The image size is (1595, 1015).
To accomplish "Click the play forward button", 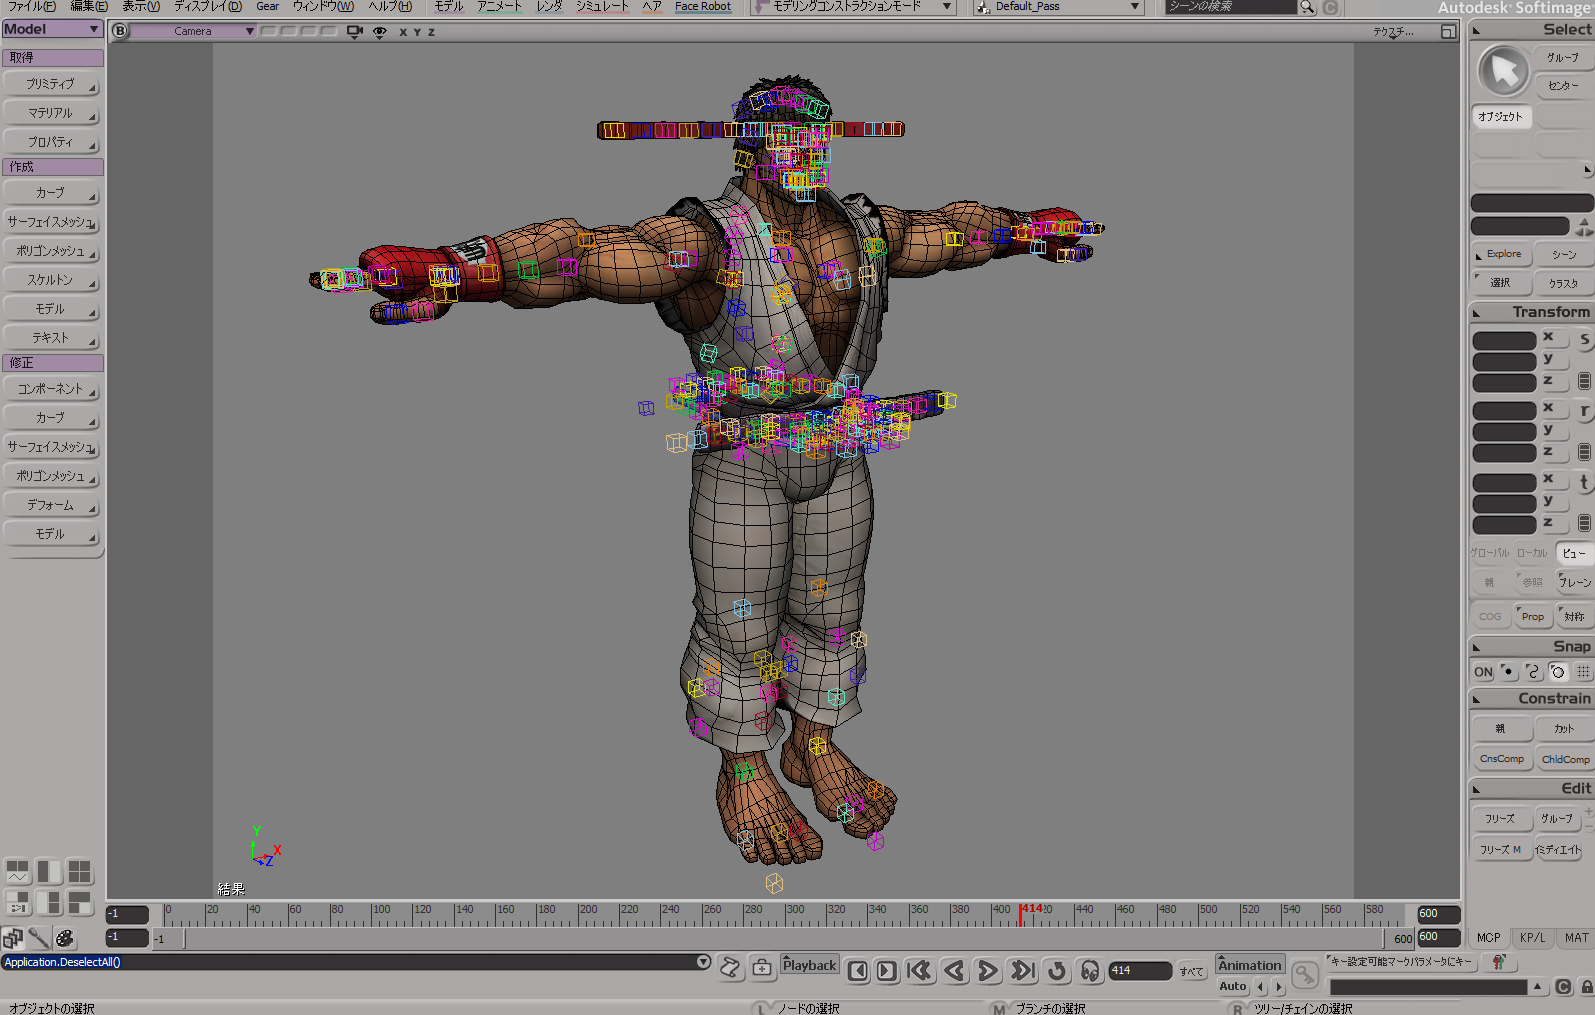I will pos(987,971).
